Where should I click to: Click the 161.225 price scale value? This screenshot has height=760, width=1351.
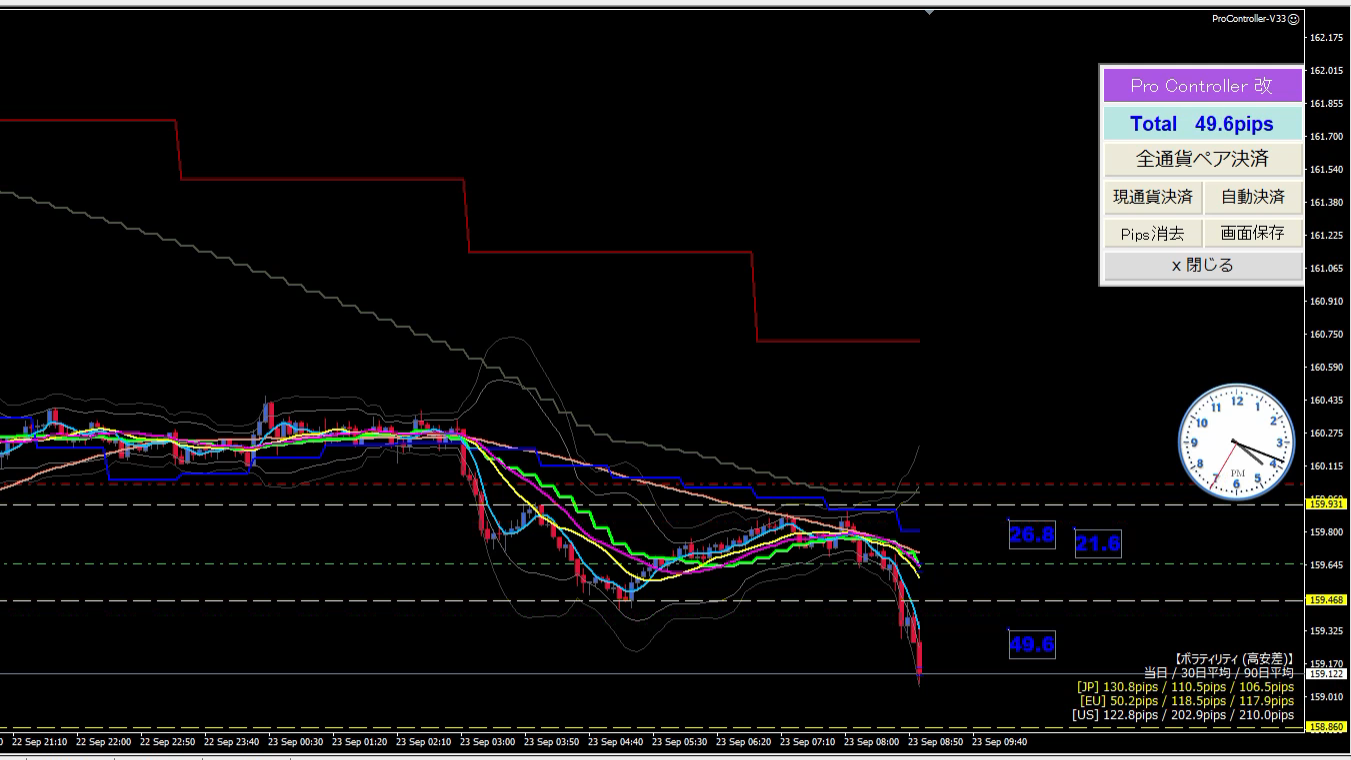[x=1325, y=235]
